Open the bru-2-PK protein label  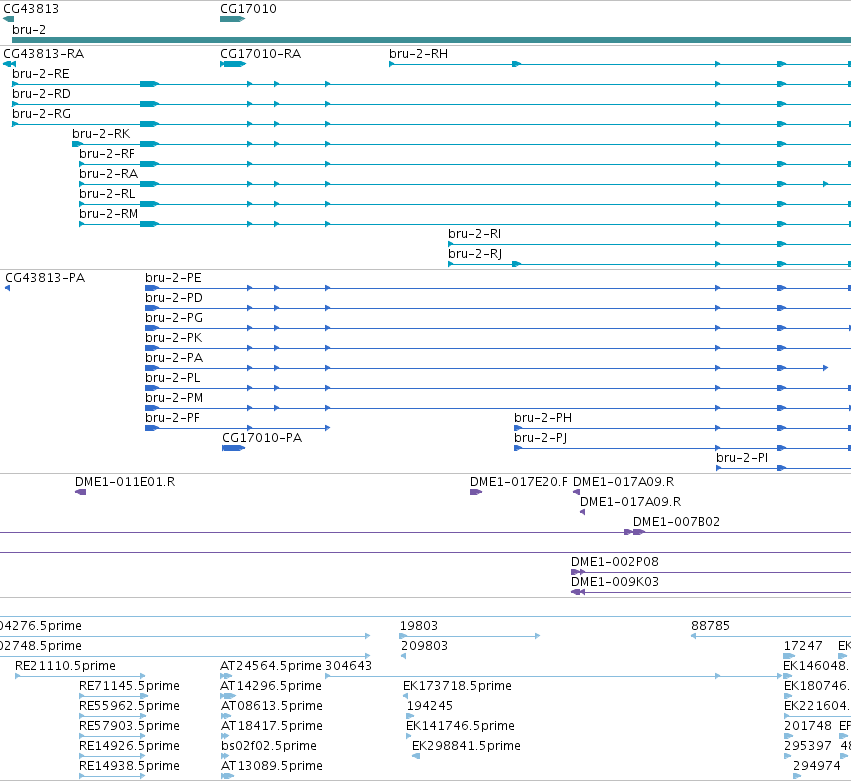174,338
